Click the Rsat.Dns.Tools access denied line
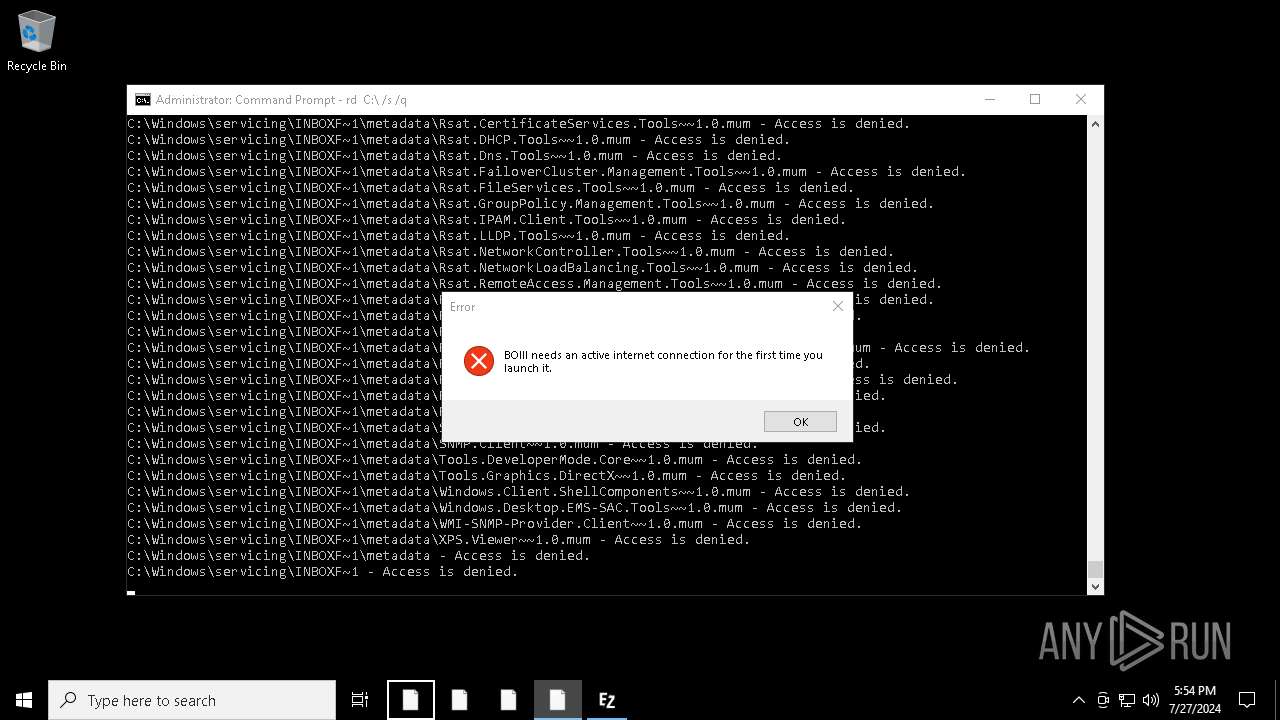This screenshot has height=720, width=1280. [454, 156]
